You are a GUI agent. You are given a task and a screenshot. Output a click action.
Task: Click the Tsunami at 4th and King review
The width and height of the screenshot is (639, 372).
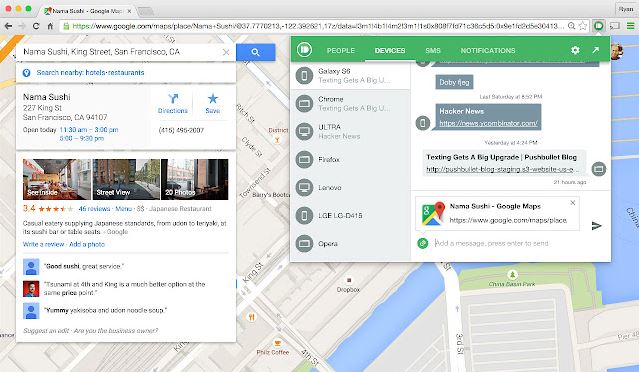pos(124,288)
